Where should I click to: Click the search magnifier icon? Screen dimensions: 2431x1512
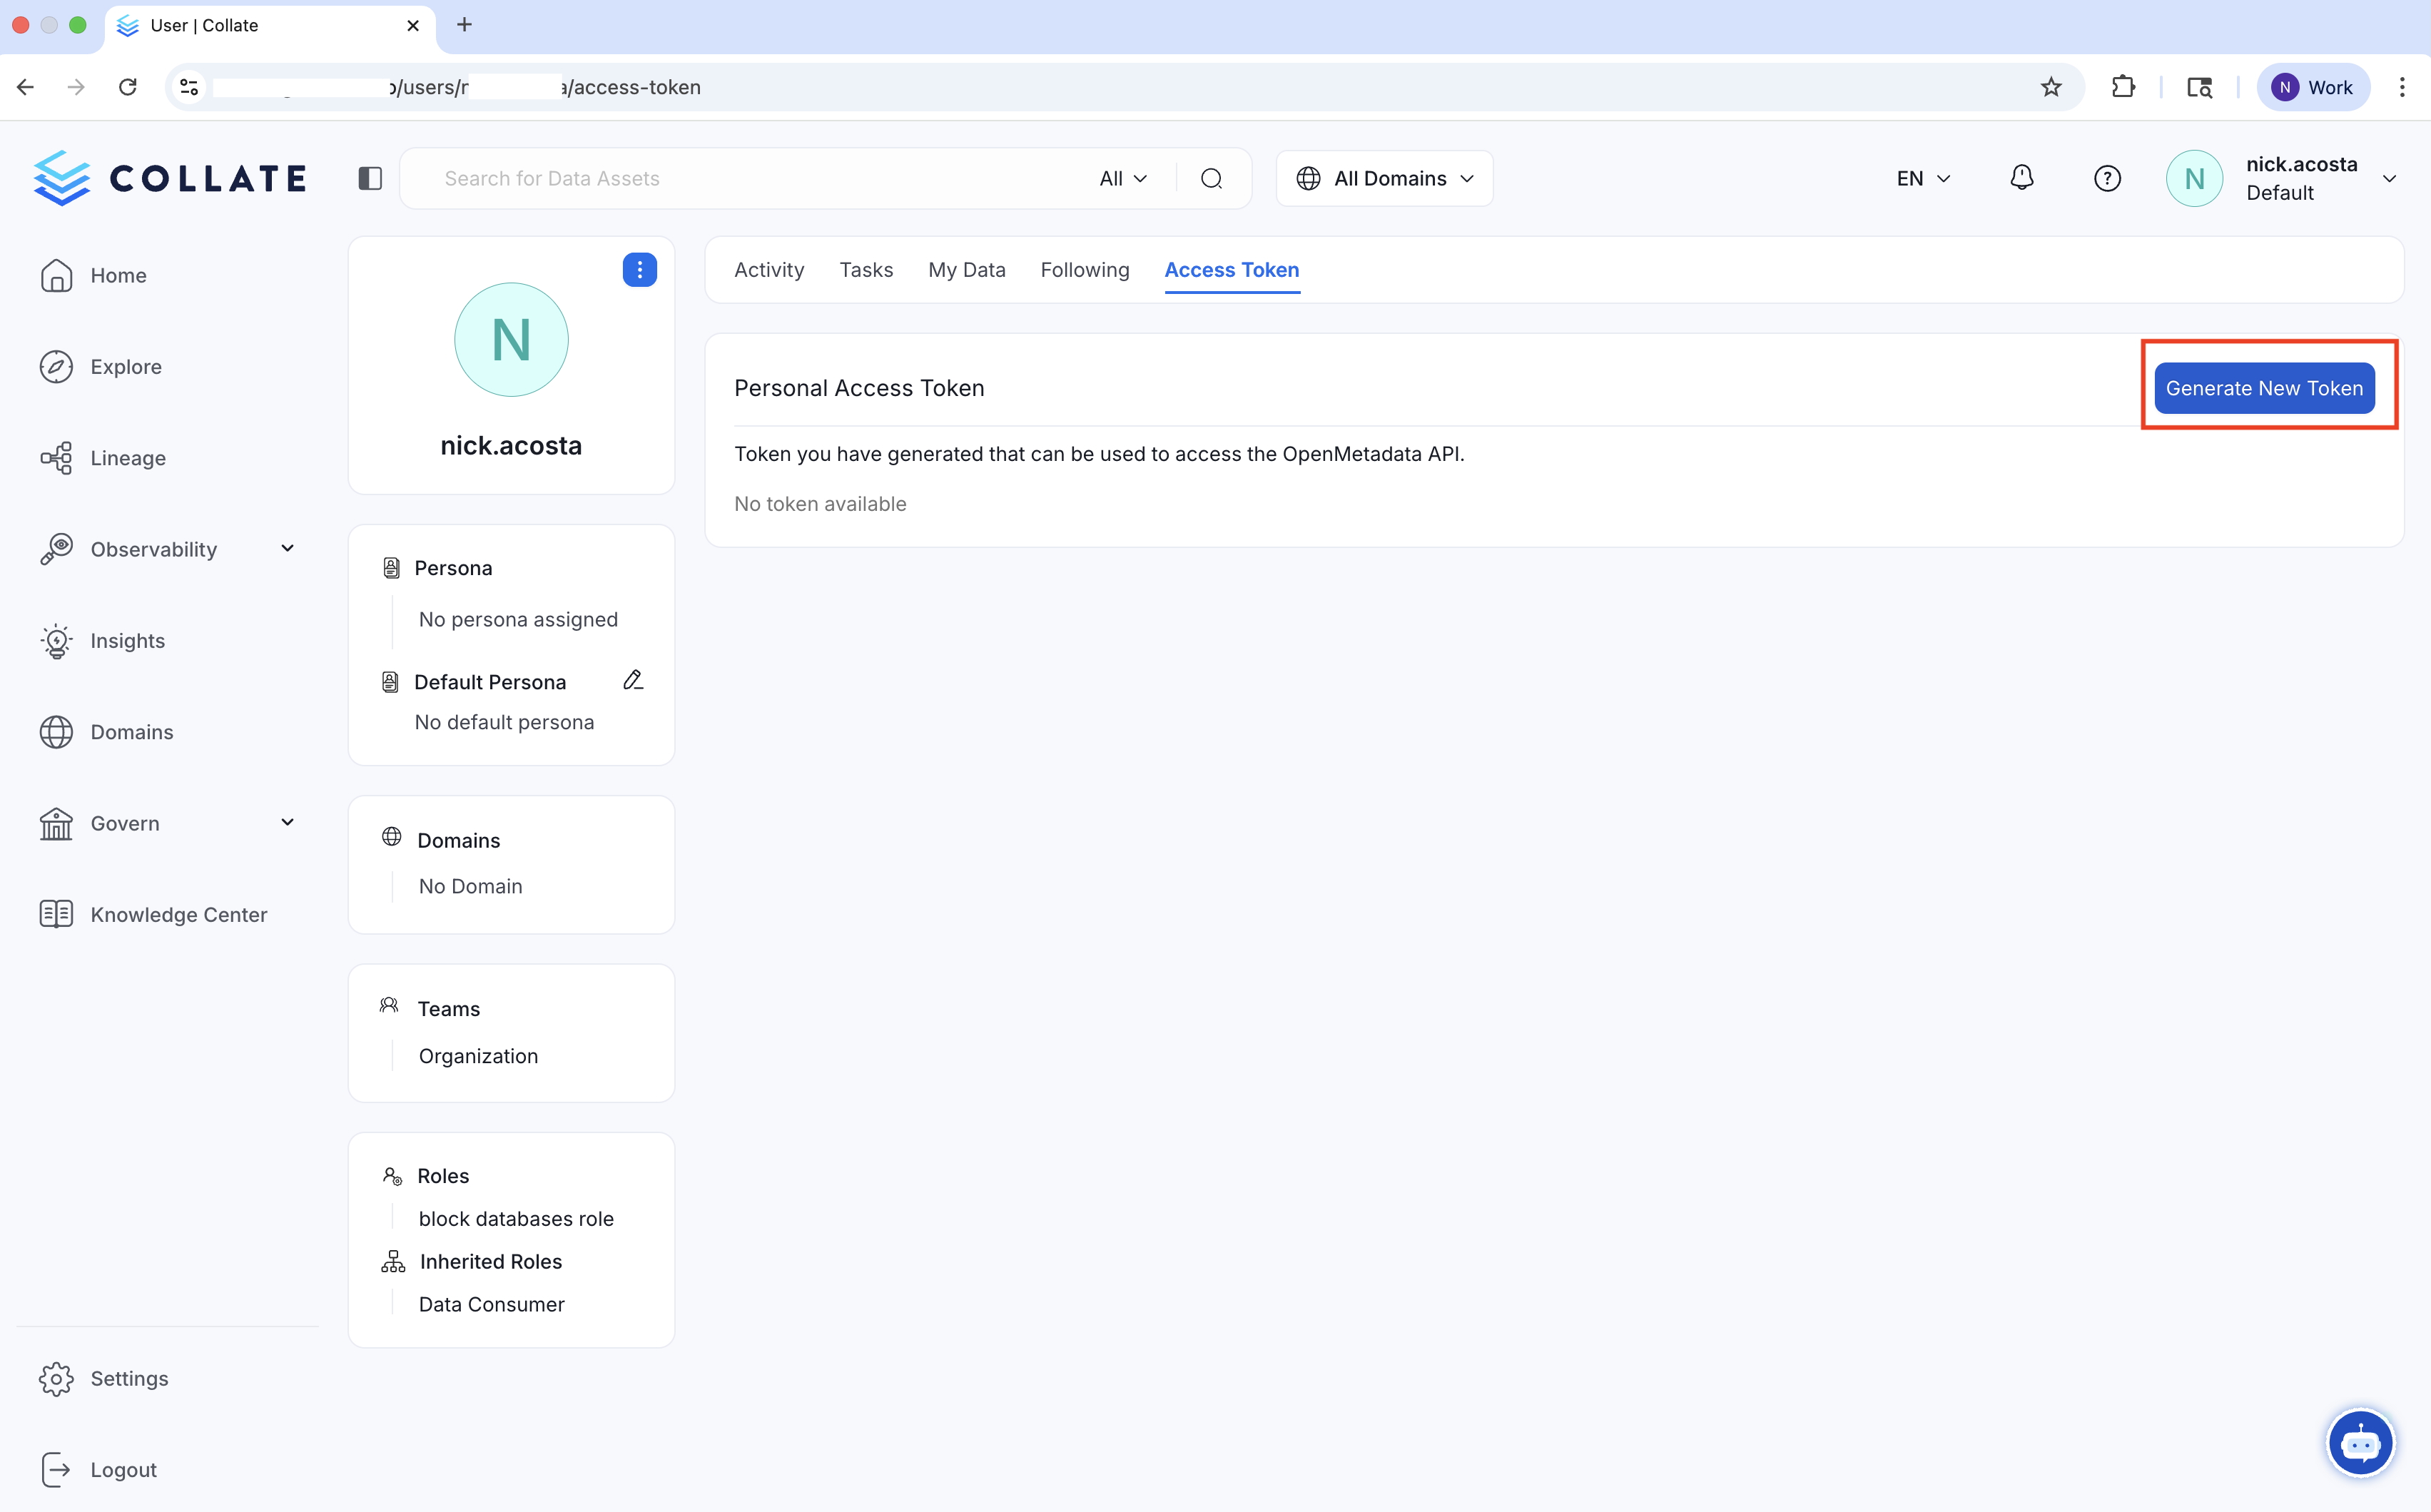1211,178
